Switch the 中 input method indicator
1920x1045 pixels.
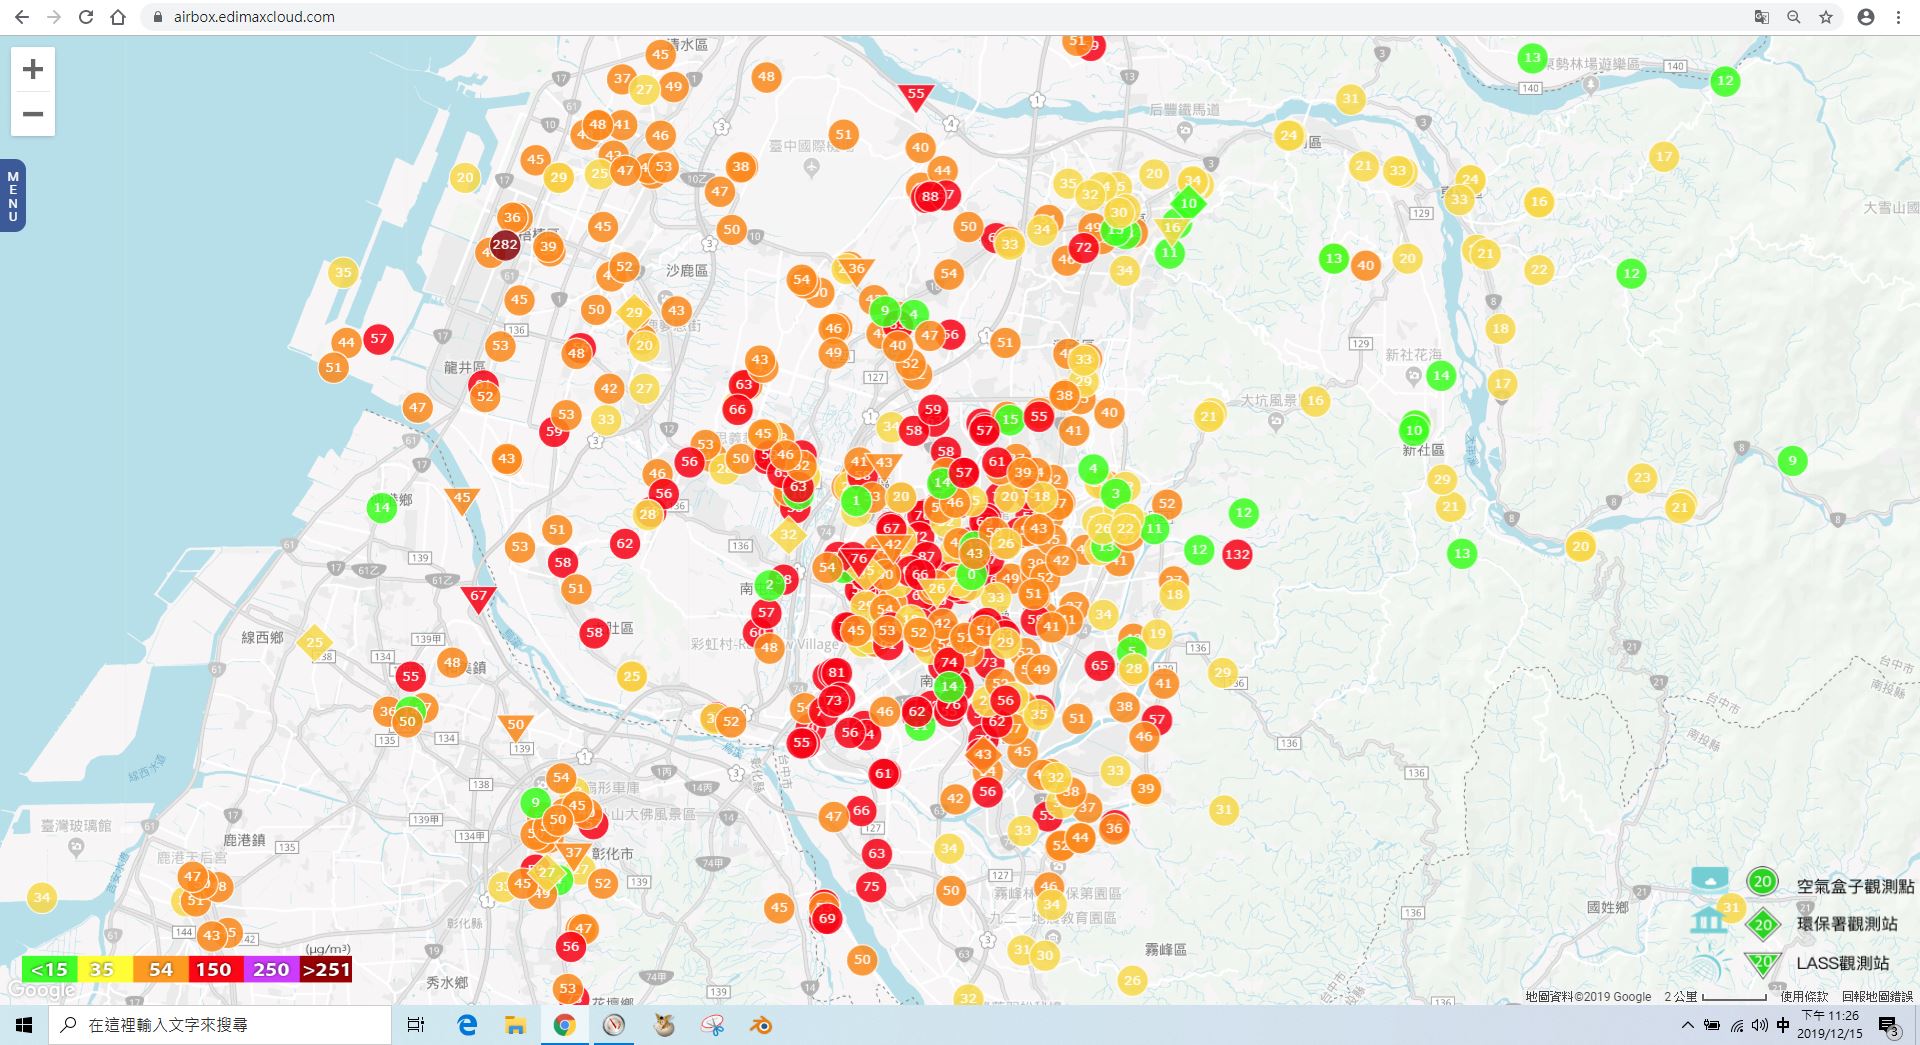[1783, 1025]
